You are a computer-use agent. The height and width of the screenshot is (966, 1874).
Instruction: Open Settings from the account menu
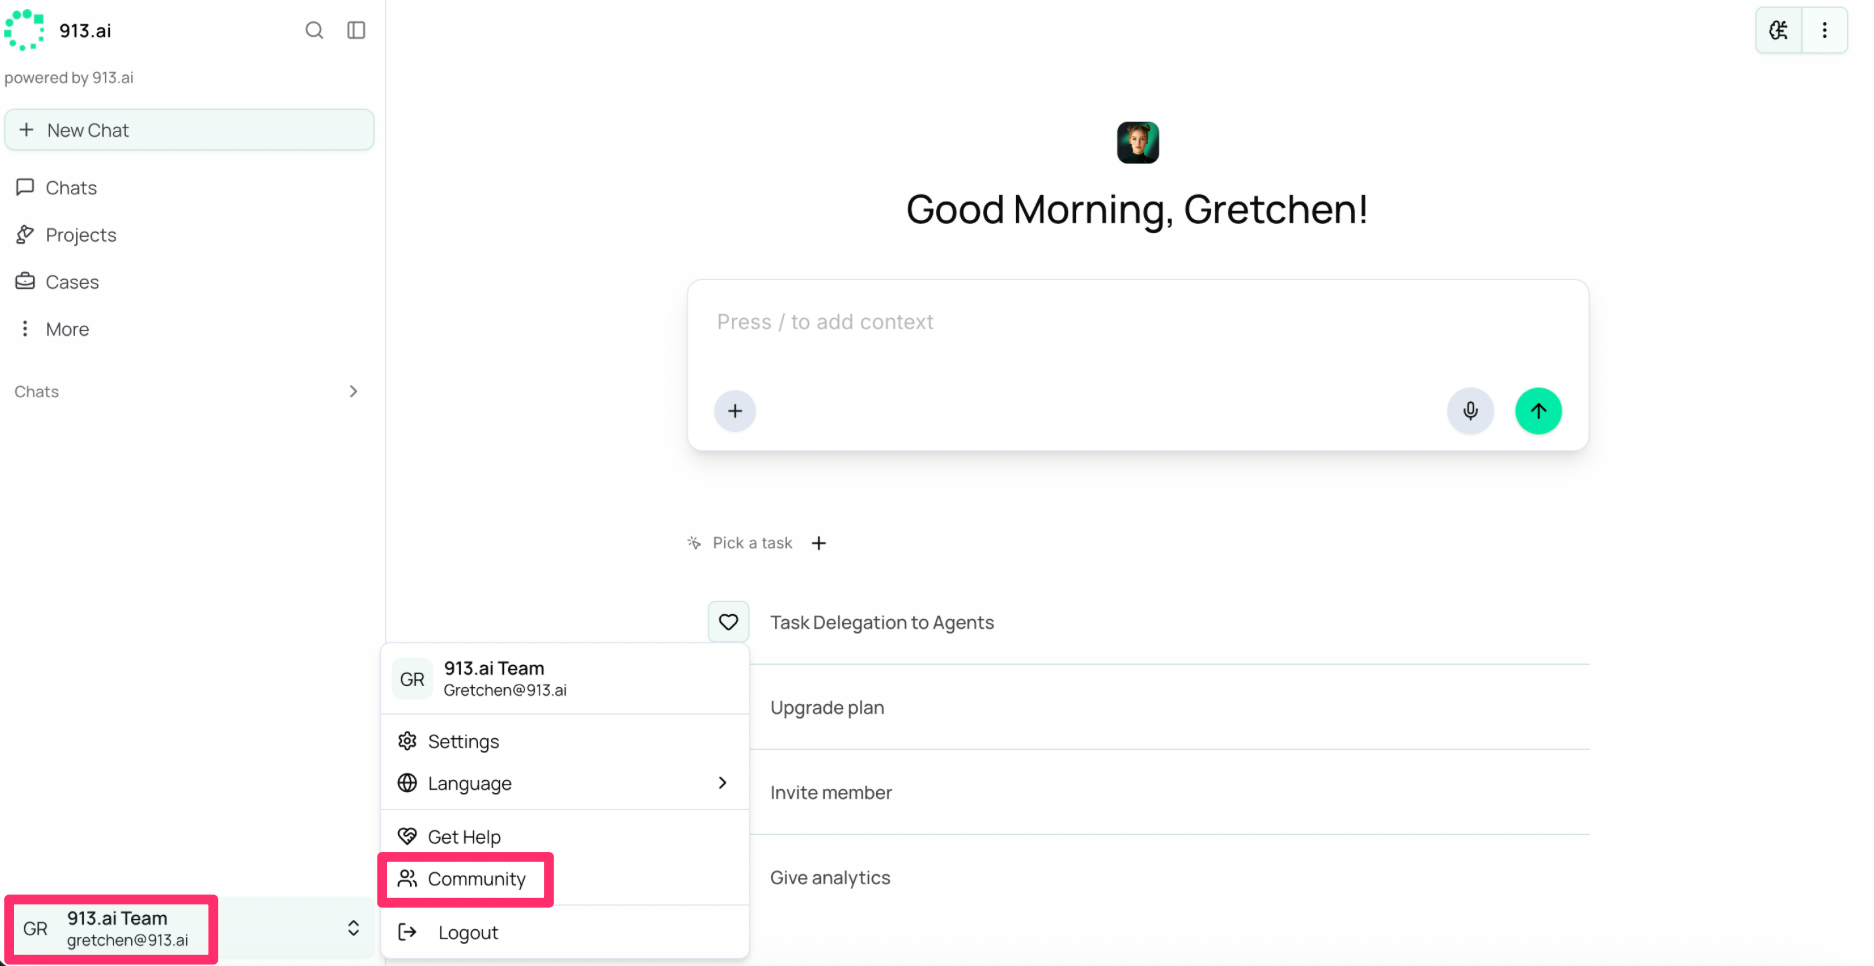pos(565,741)
